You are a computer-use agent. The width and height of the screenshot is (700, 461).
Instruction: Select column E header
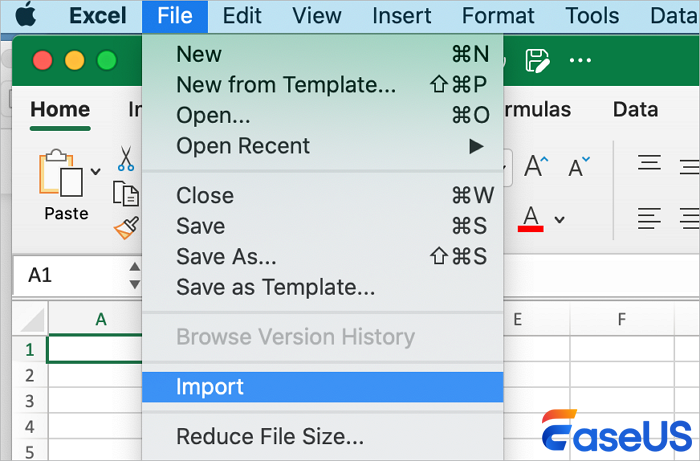pos(537,319)
